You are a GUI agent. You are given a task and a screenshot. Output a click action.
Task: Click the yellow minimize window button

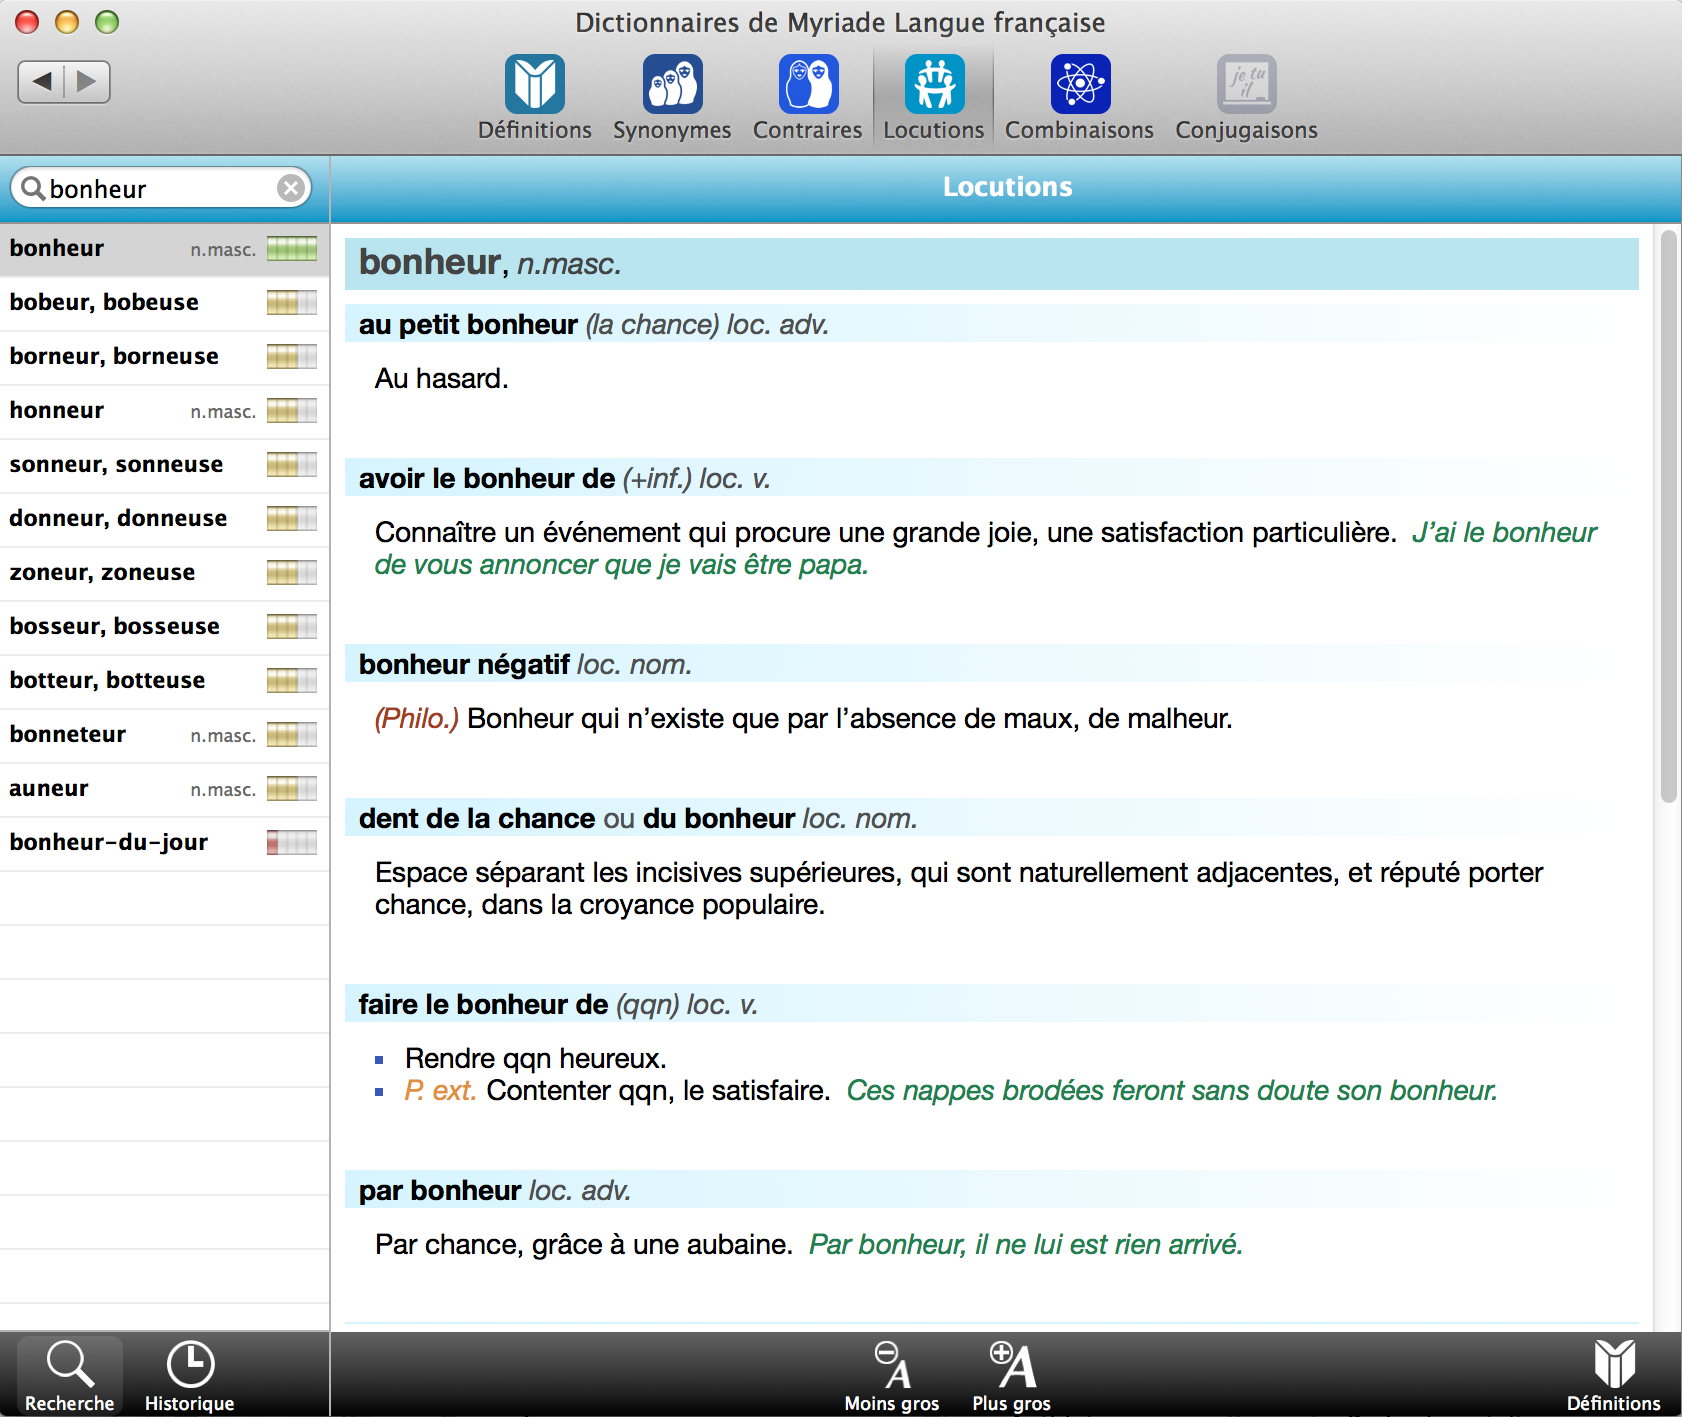pos(67,22)
